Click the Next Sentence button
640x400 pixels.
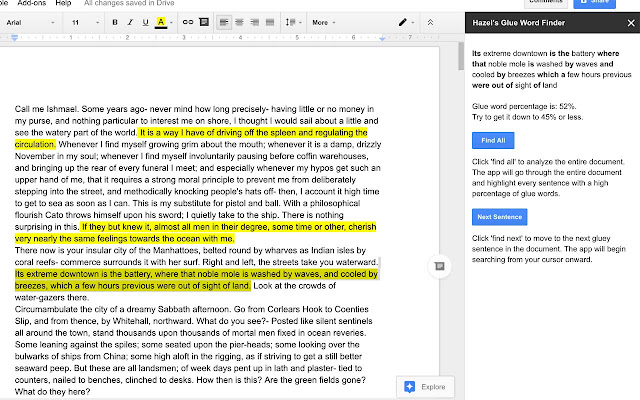click(502, 216)
